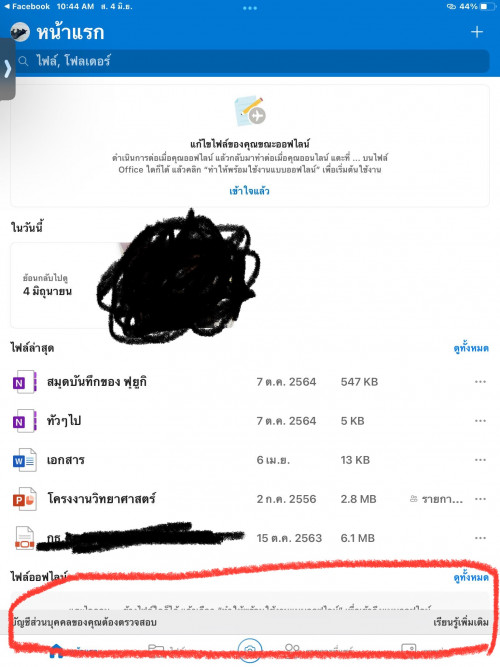Image resolution: width=500 pixels, height=667 pixels.
Task: Open the OneNote notebook ทั่วๆไป
Action: tap(64, 421)
